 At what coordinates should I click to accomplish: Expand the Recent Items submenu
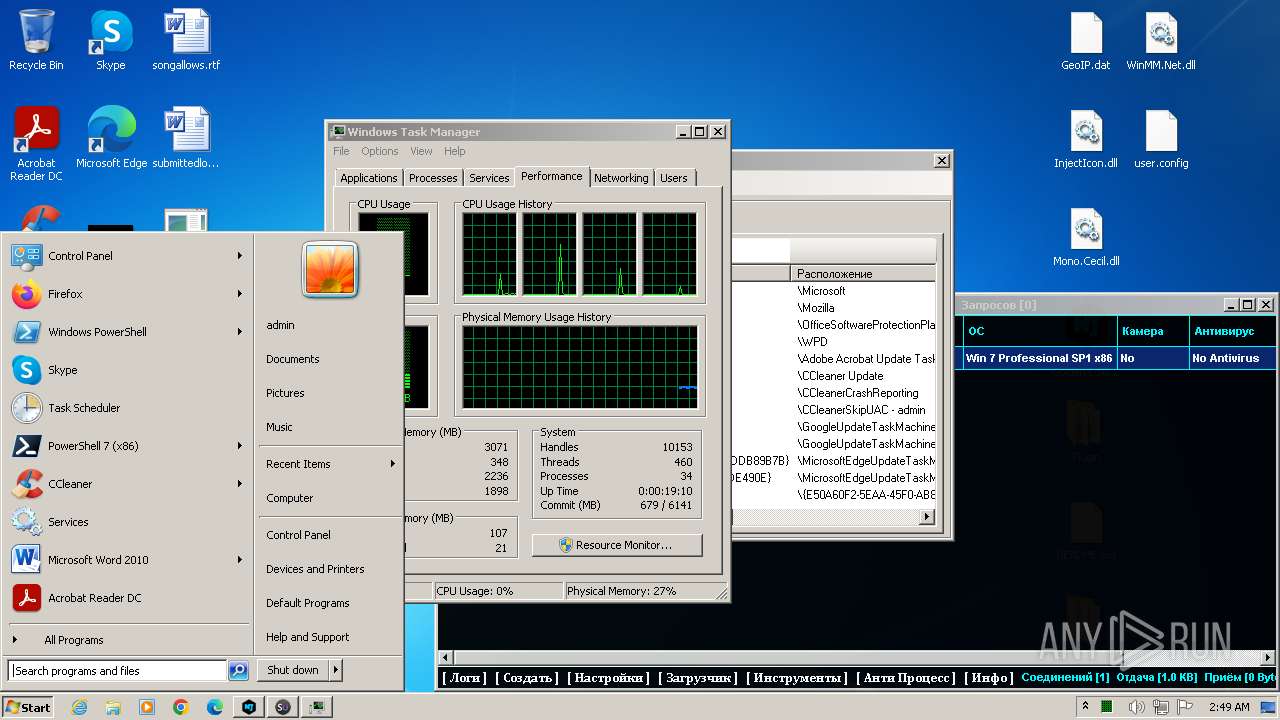pos(329,464)
